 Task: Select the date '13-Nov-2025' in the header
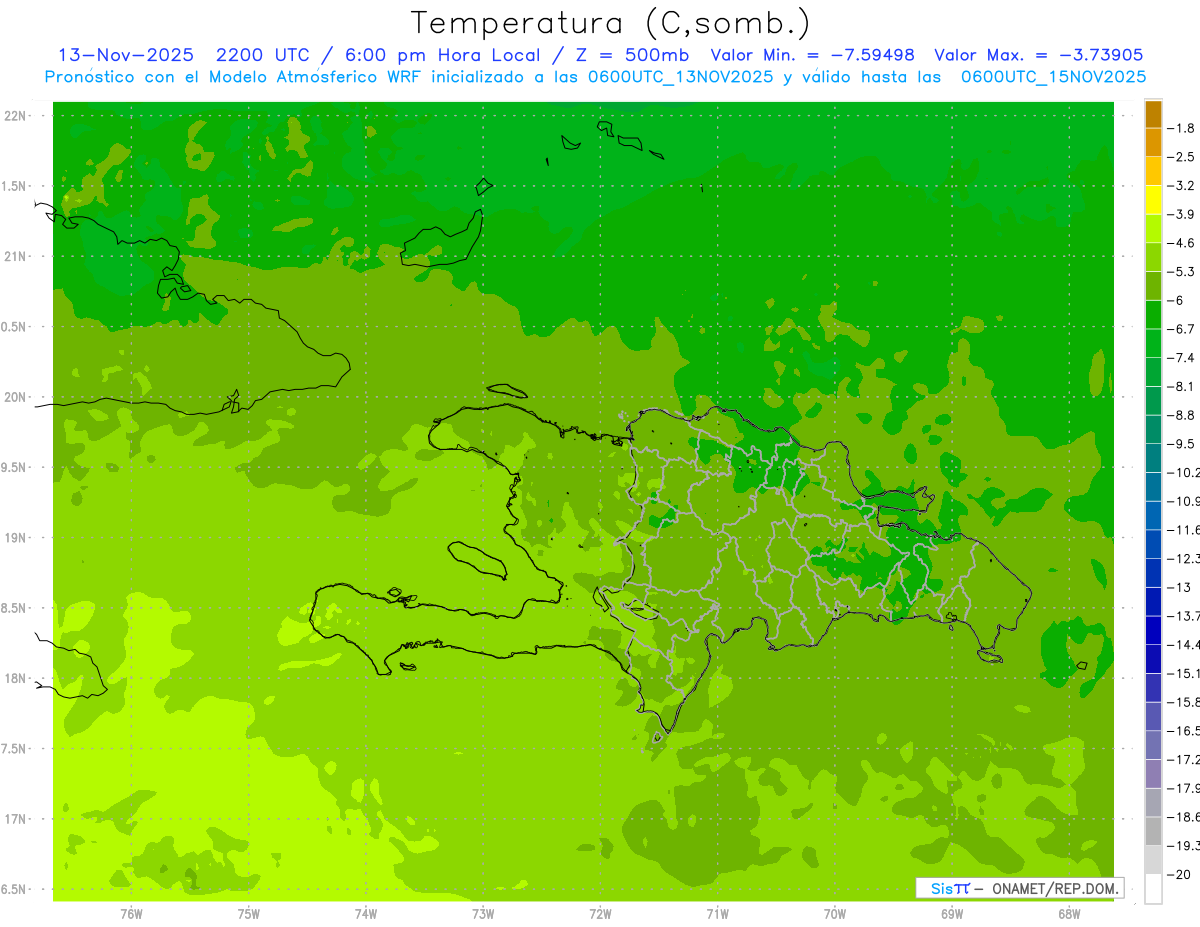124,55
